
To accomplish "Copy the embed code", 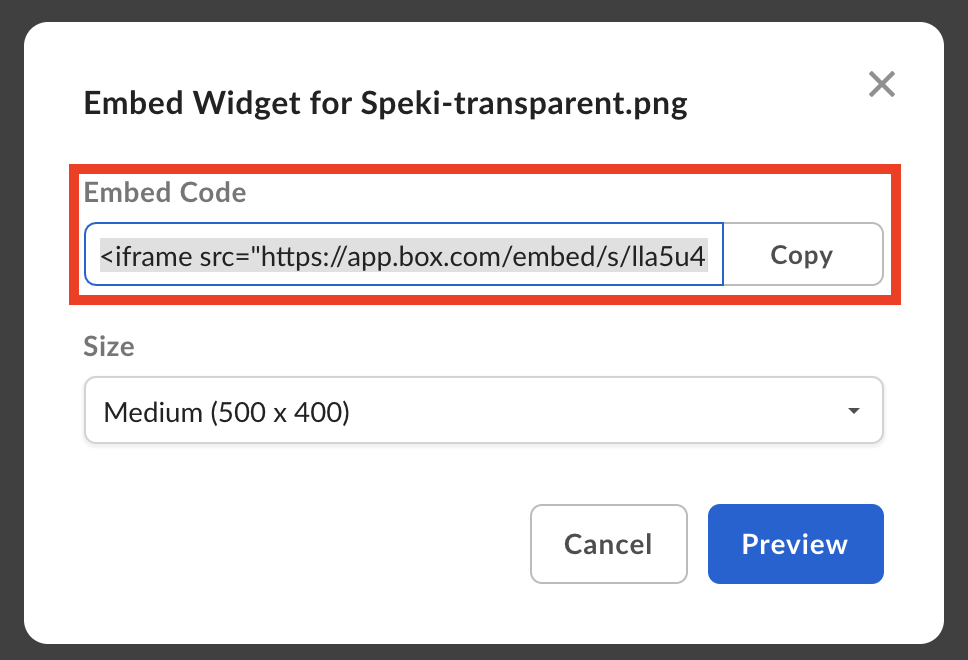I will coord(803,254).
